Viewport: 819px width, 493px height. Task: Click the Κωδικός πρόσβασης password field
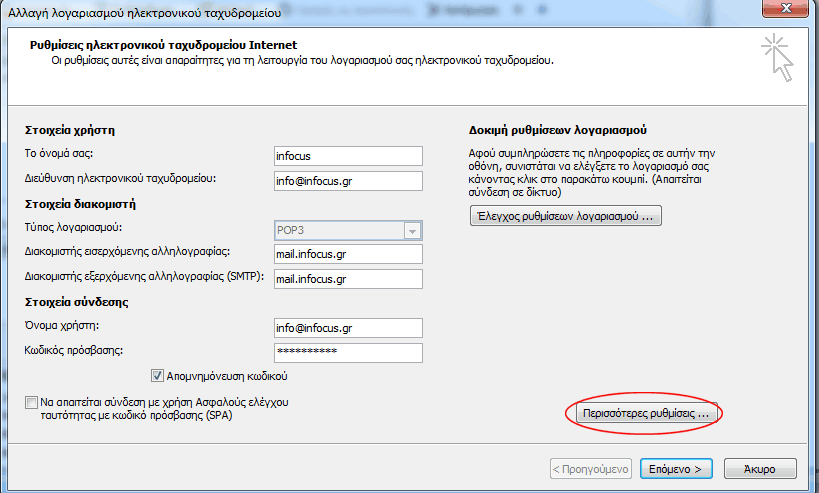pos(348,353)
